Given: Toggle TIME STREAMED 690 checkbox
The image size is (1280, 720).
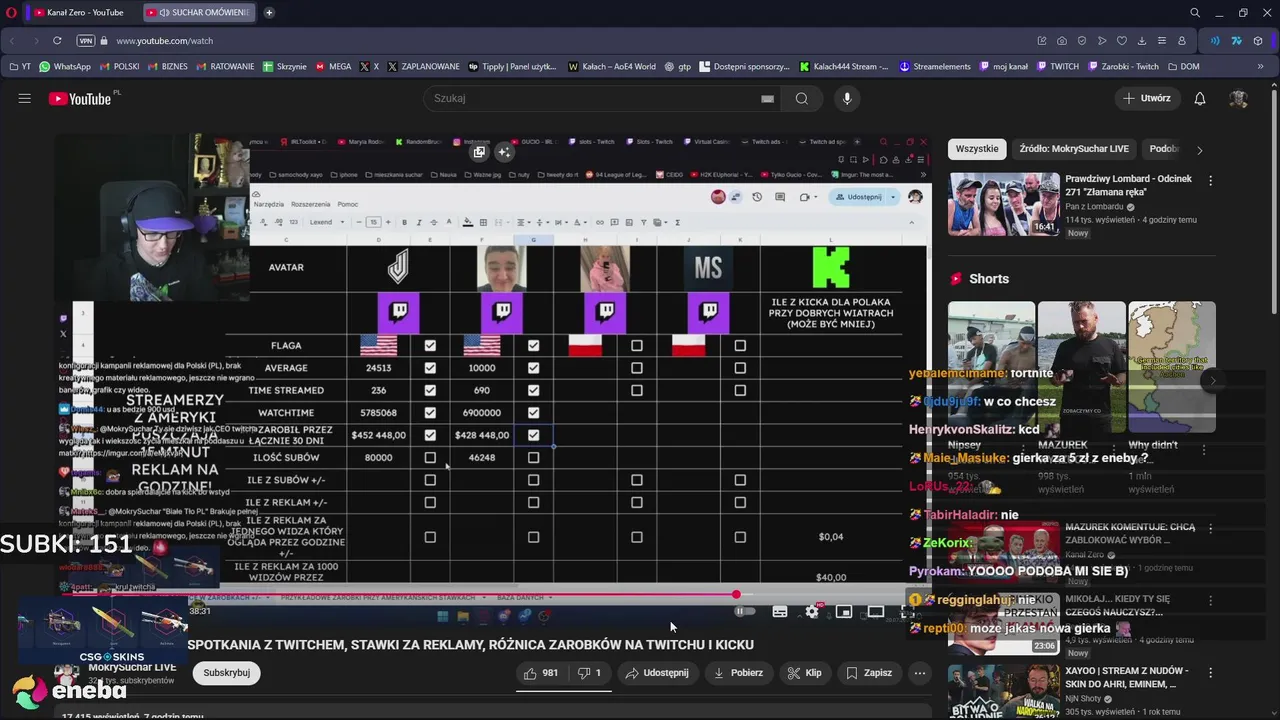Looking at the screenshot, I should click(x=533, y=390).
